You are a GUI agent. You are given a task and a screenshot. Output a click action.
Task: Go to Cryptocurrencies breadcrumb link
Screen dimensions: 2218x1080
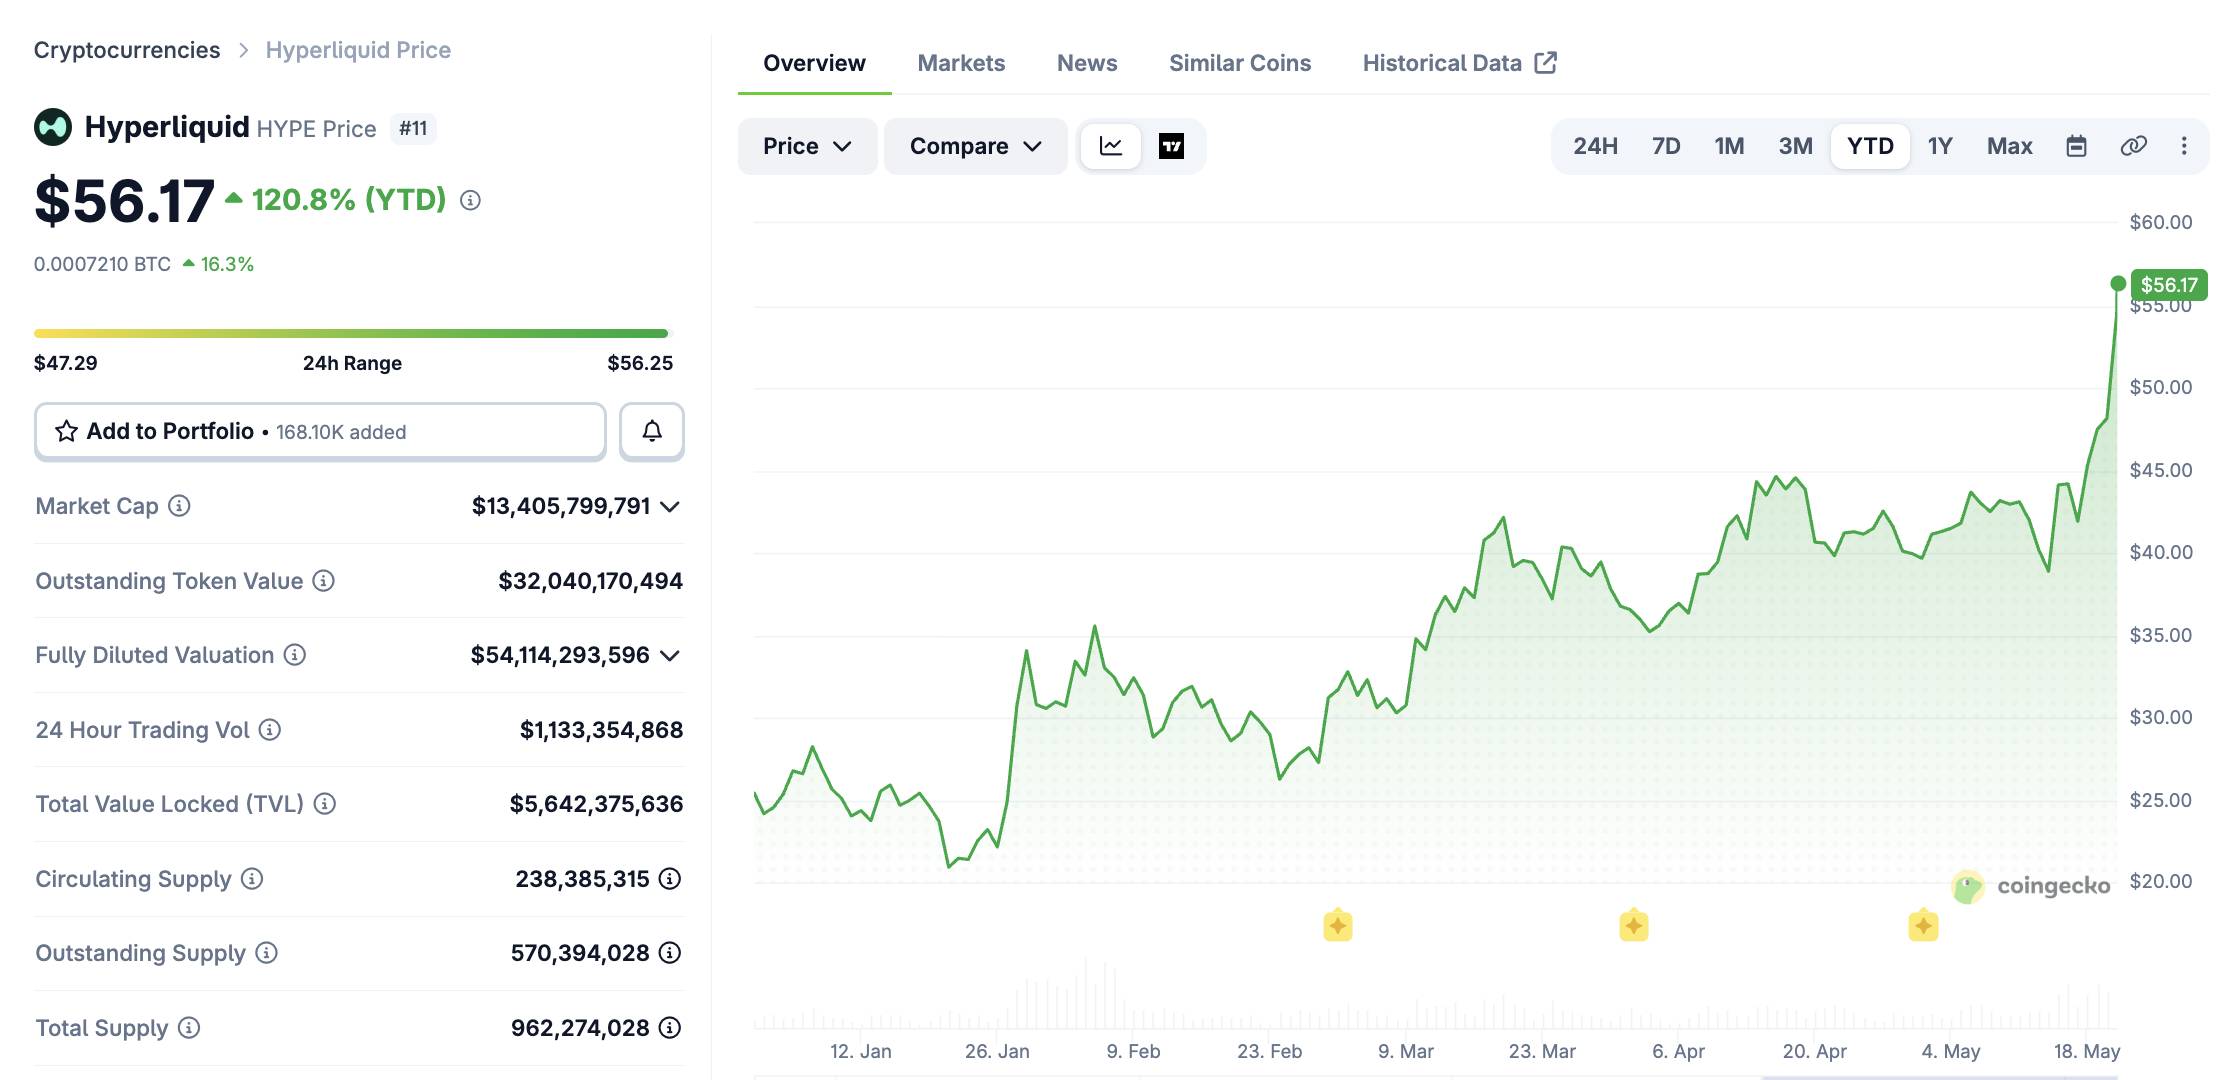tap(127, 50)
